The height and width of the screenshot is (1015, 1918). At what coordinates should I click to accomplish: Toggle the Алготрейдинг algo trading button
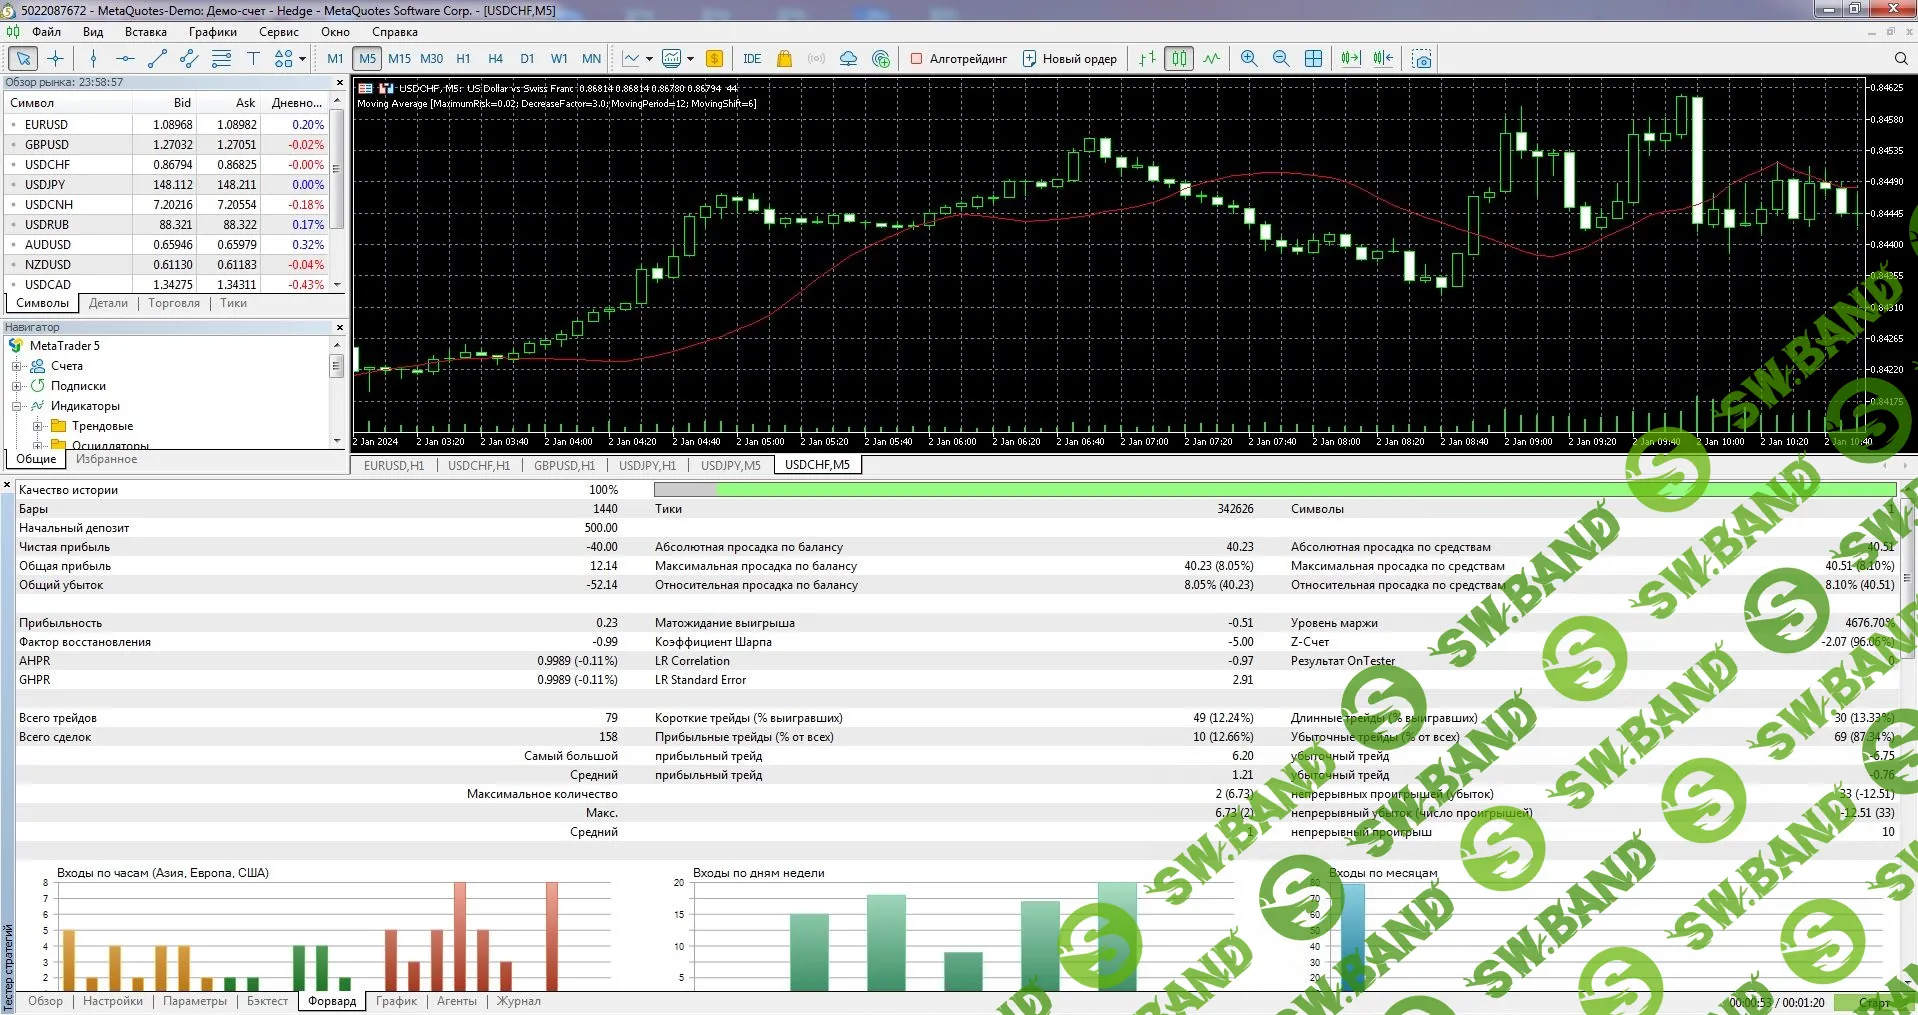pos(958,59)
